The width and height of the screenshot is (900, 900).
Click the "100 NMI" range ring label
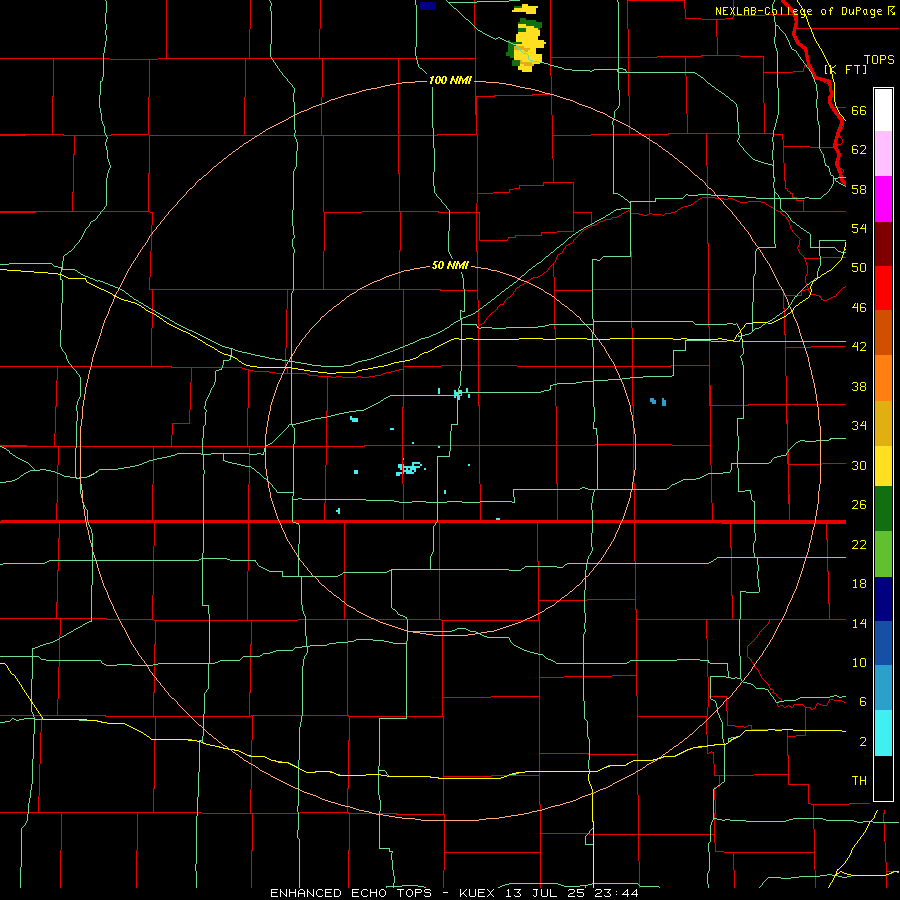click(450, 80)
